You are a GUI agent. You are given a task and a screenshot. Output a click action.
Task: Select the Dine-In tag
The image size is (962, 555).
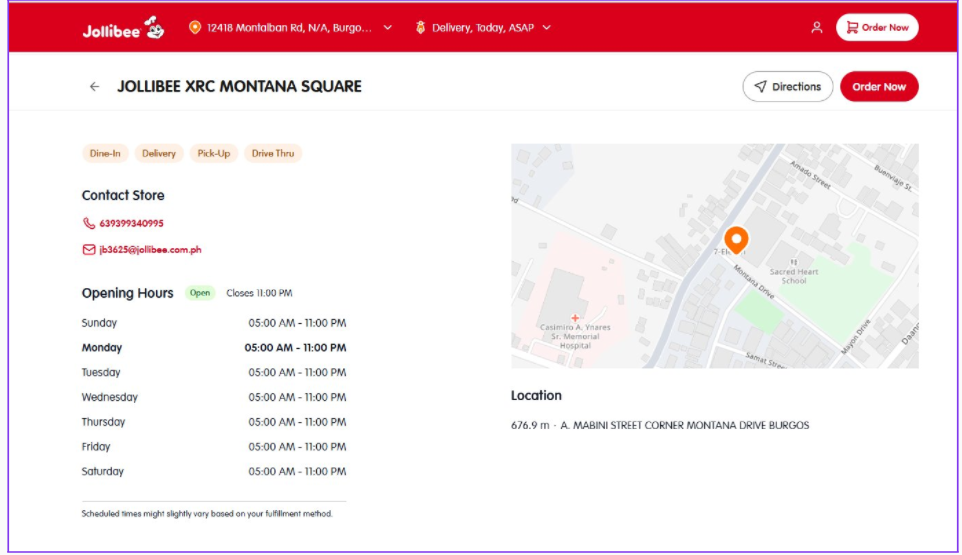[x=105, y=154]
